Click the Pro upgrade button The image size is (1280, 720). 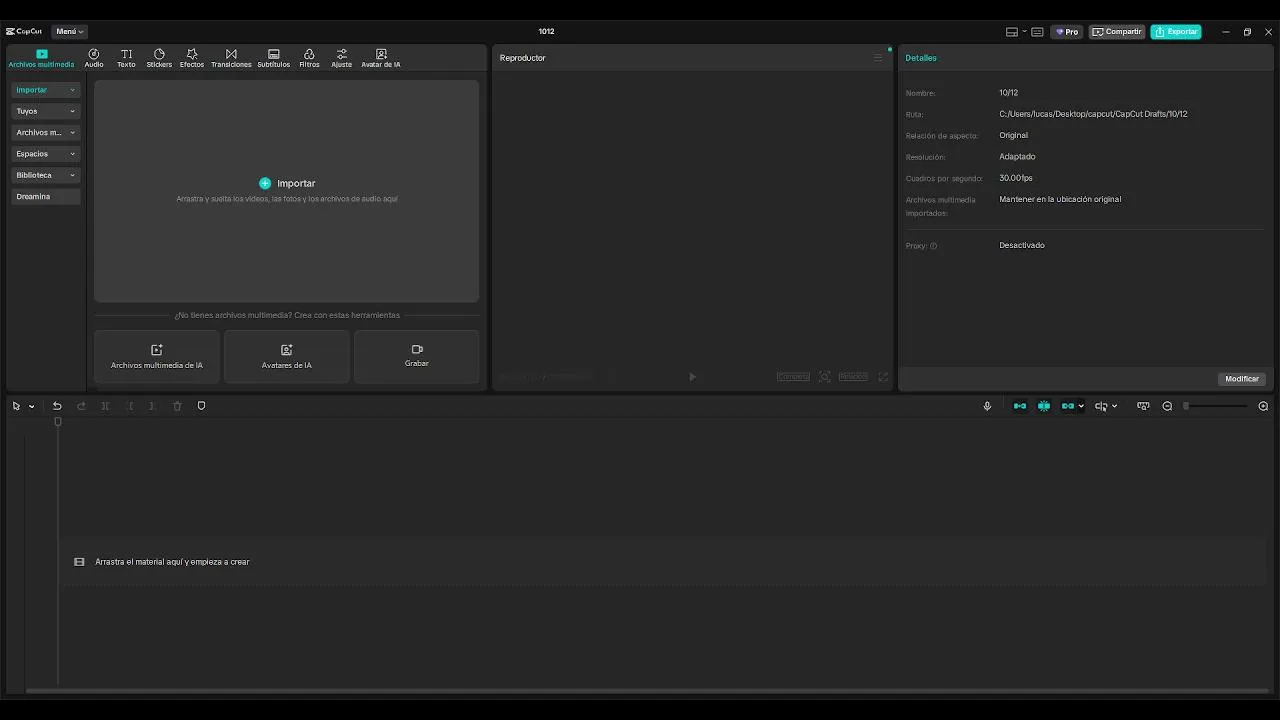[1067, 32]
